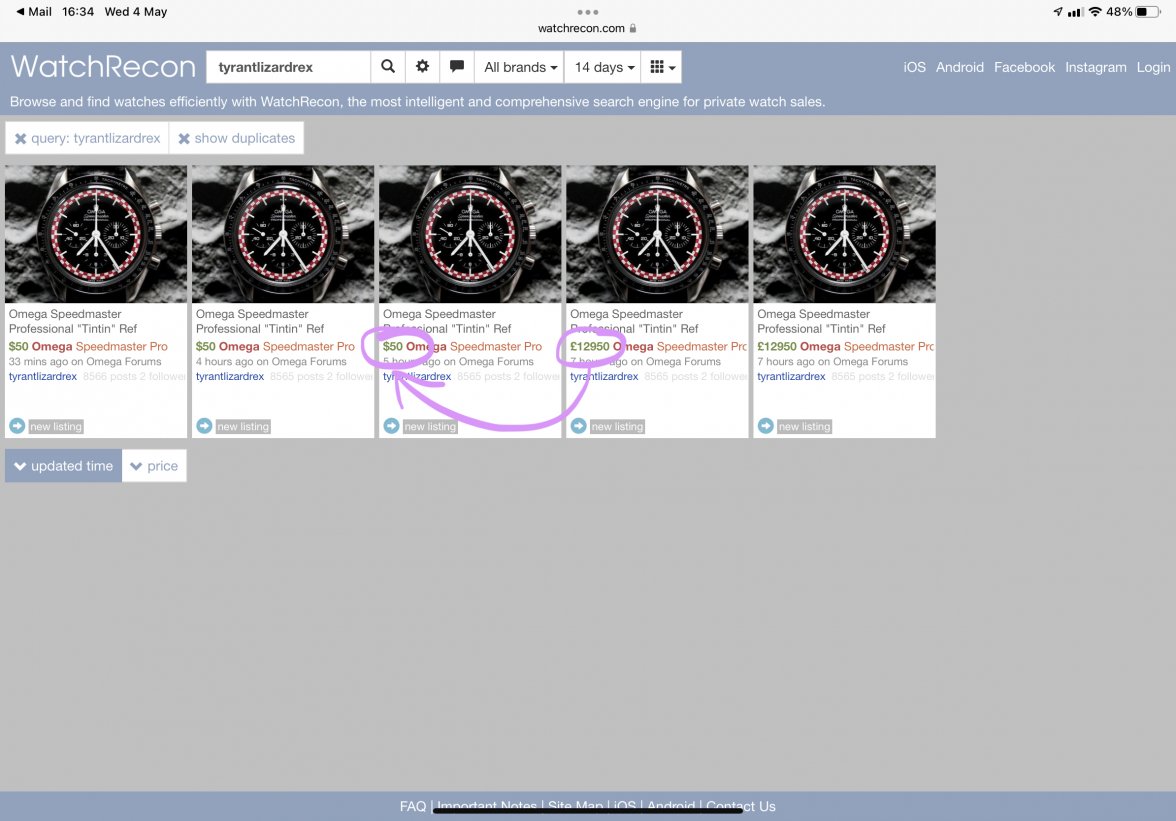The height and width of the screenshot is (821, 1176).
Task: Click the speech bubble feedback icon
Action: click(456, 66)
